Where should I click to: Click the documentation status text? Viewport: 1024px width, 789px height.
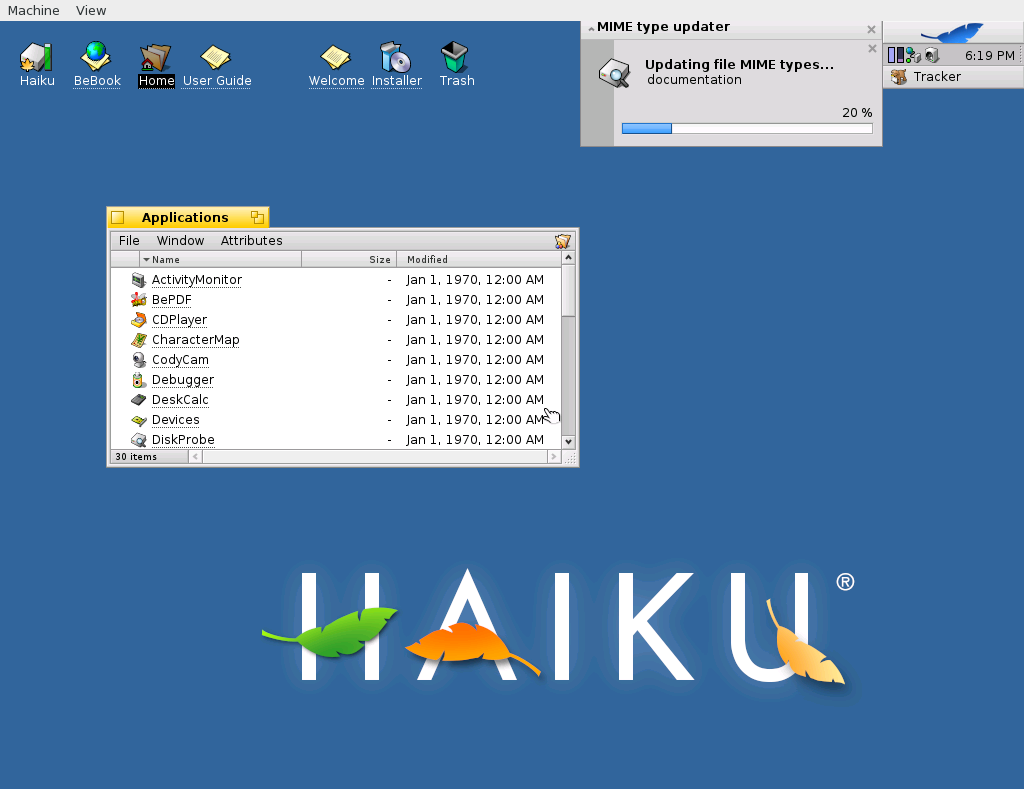pos(694,80)
